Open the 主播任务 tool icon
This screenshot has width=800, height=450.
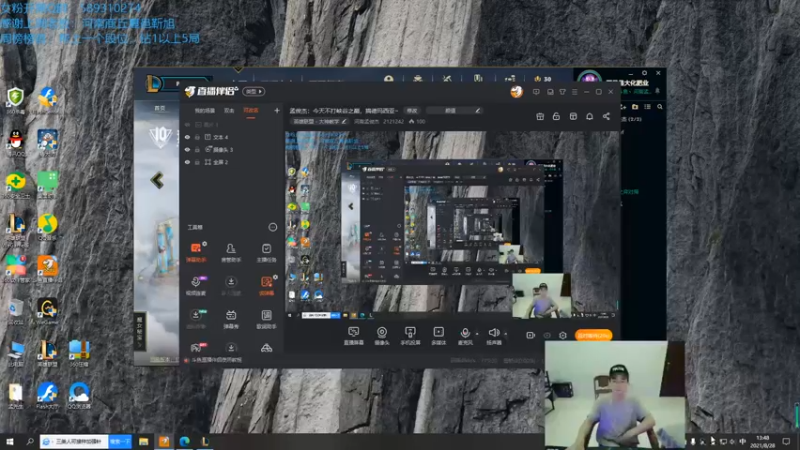pos(266,252)
